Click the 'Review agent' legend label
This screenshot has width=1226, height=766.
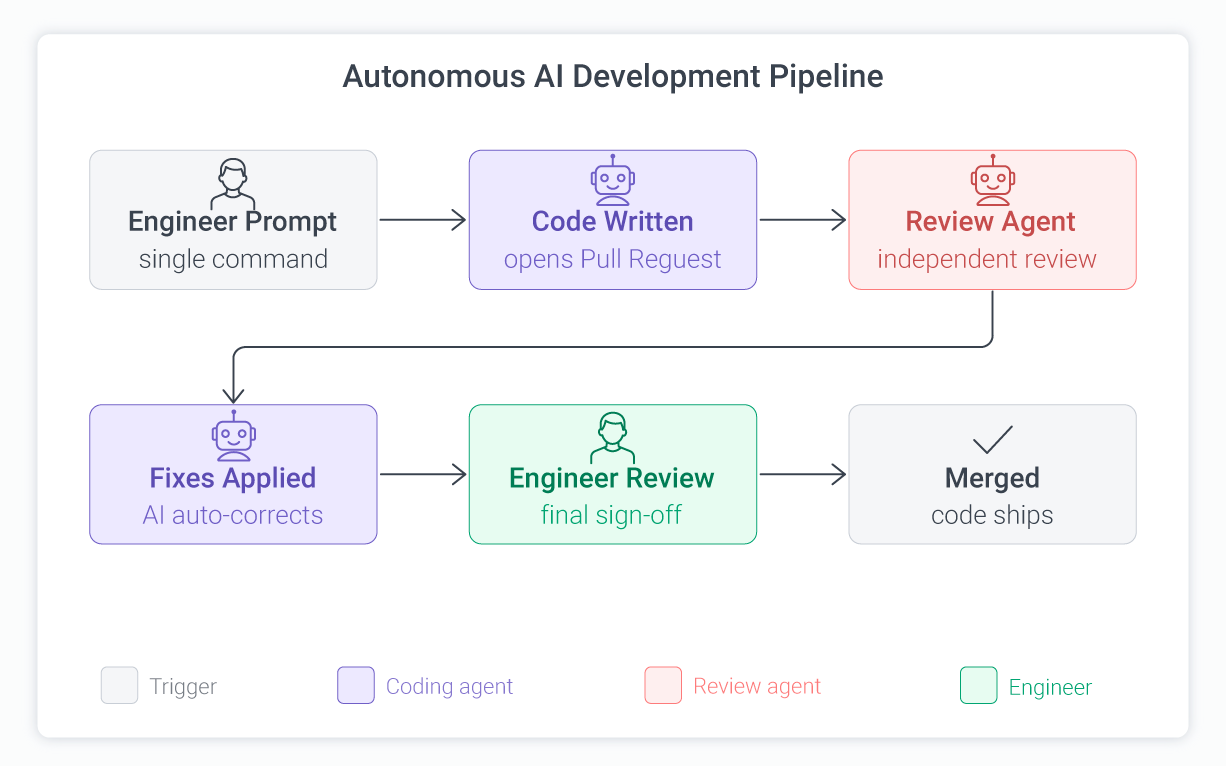(x=757, y=687)
